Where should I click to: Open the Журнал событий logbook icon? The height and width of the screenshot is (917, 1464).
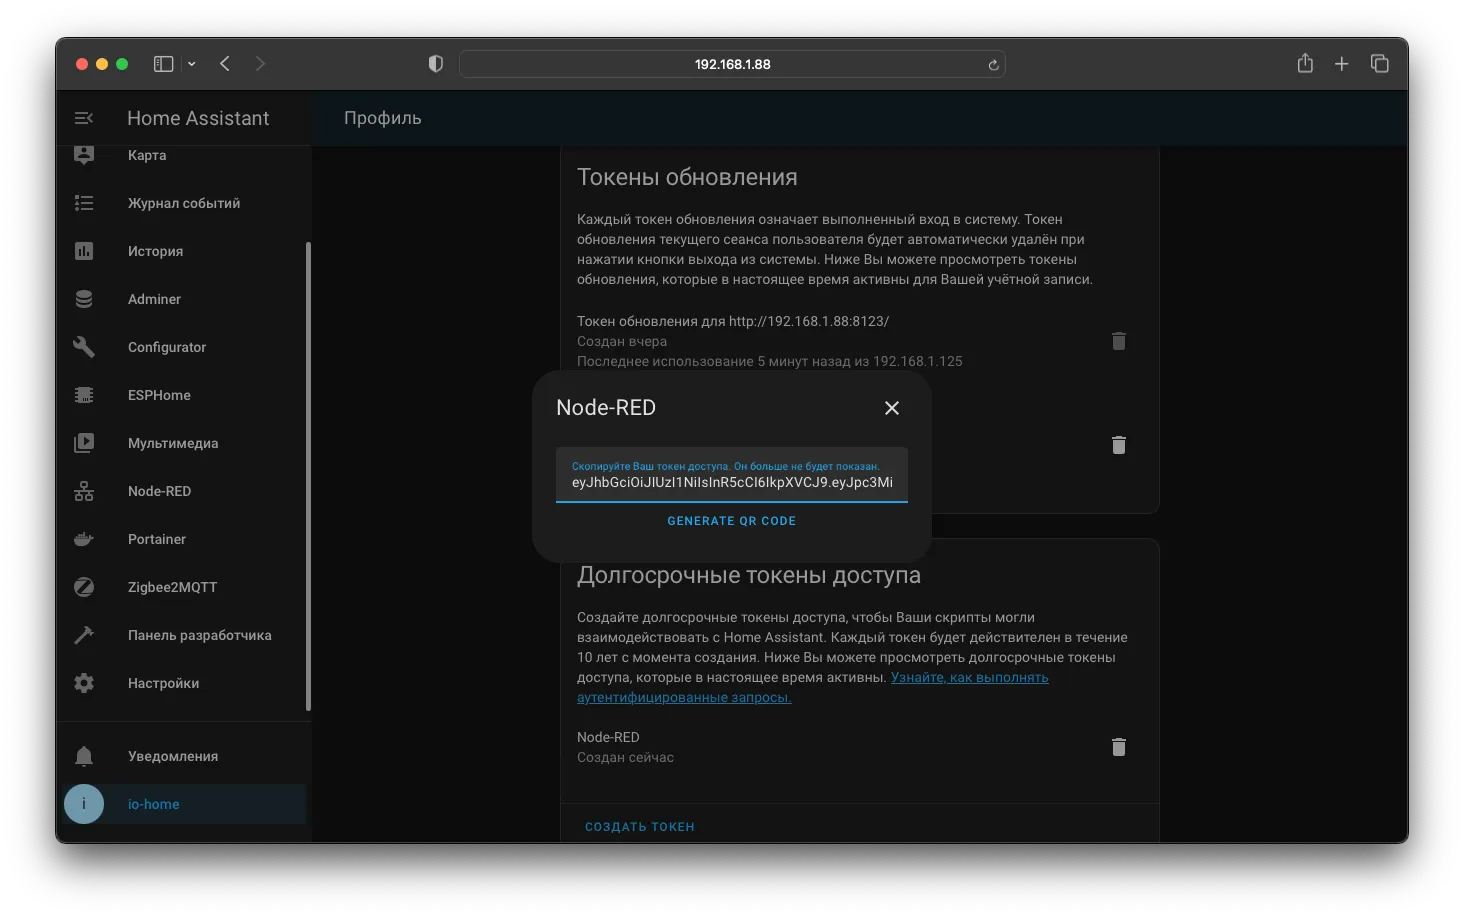pos(84,203)
